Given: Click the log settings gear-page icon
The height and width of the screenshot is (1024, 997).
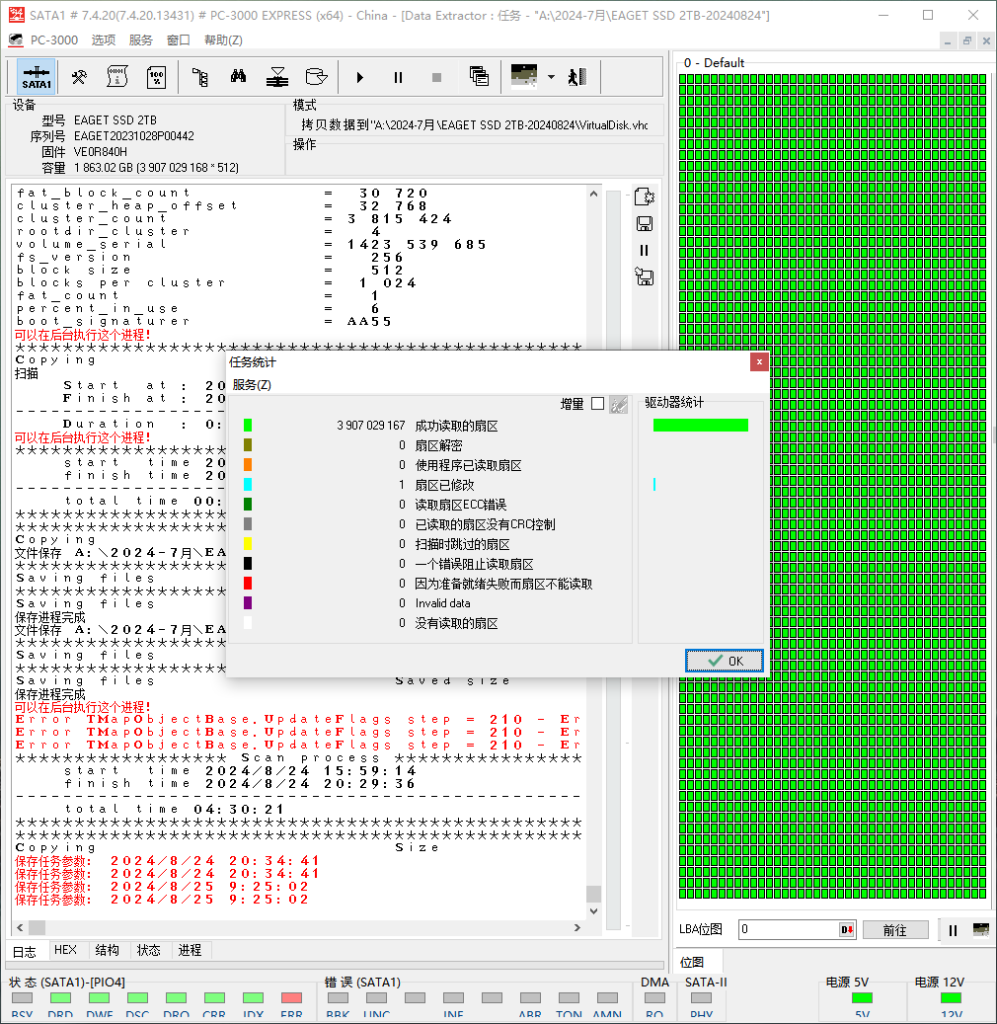Looking at the screenshot, I should [644, 197].
